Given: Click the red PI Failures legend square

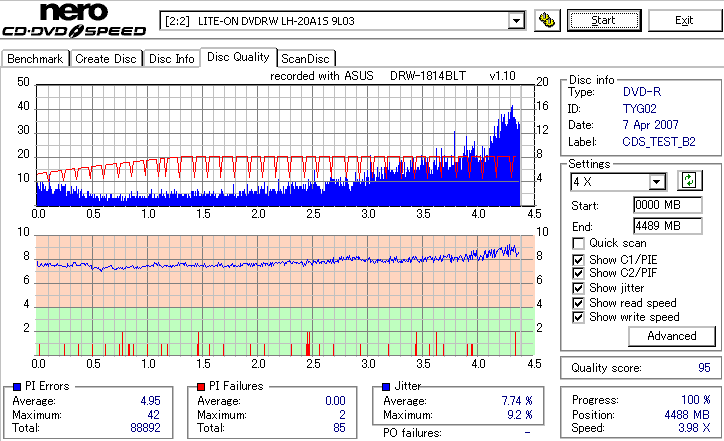Looking at the screenshot, I should click(201, 387).
